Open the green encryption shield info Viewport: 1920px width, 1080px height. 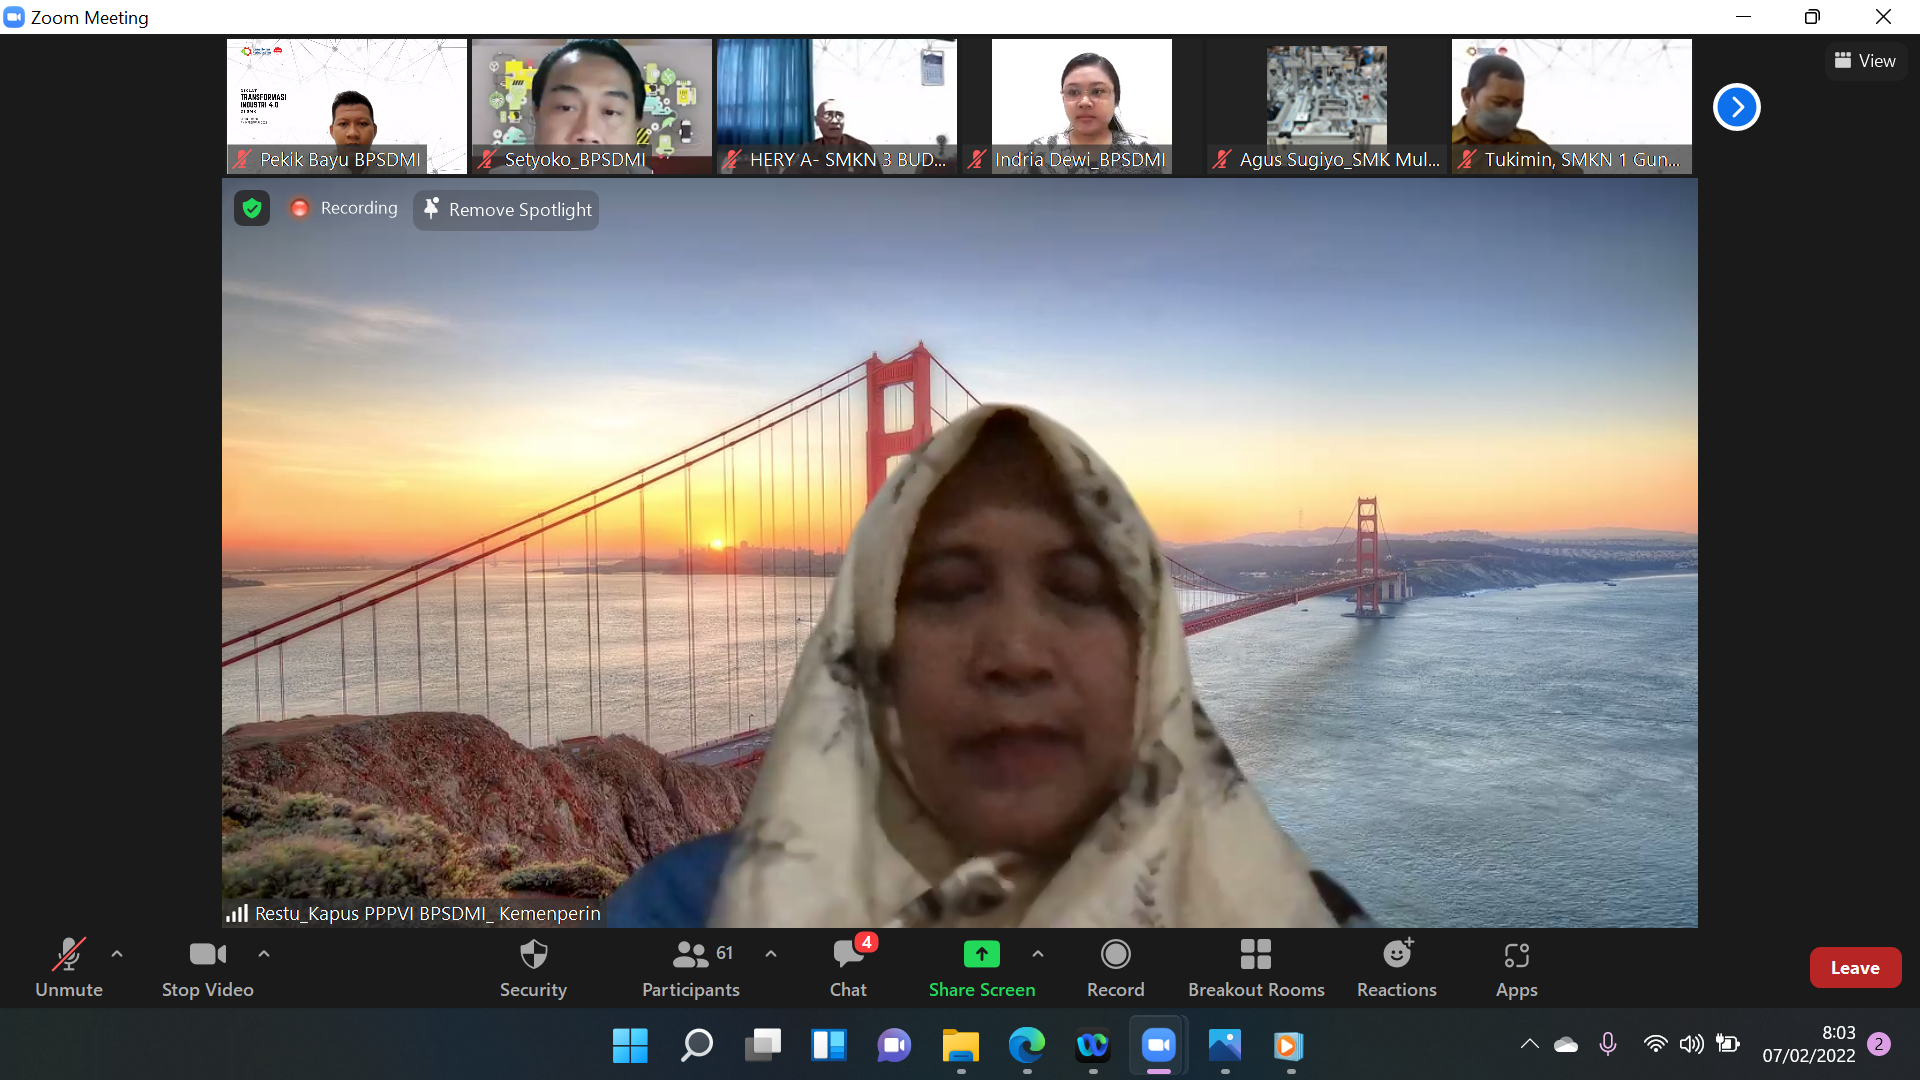coord(252,208)
